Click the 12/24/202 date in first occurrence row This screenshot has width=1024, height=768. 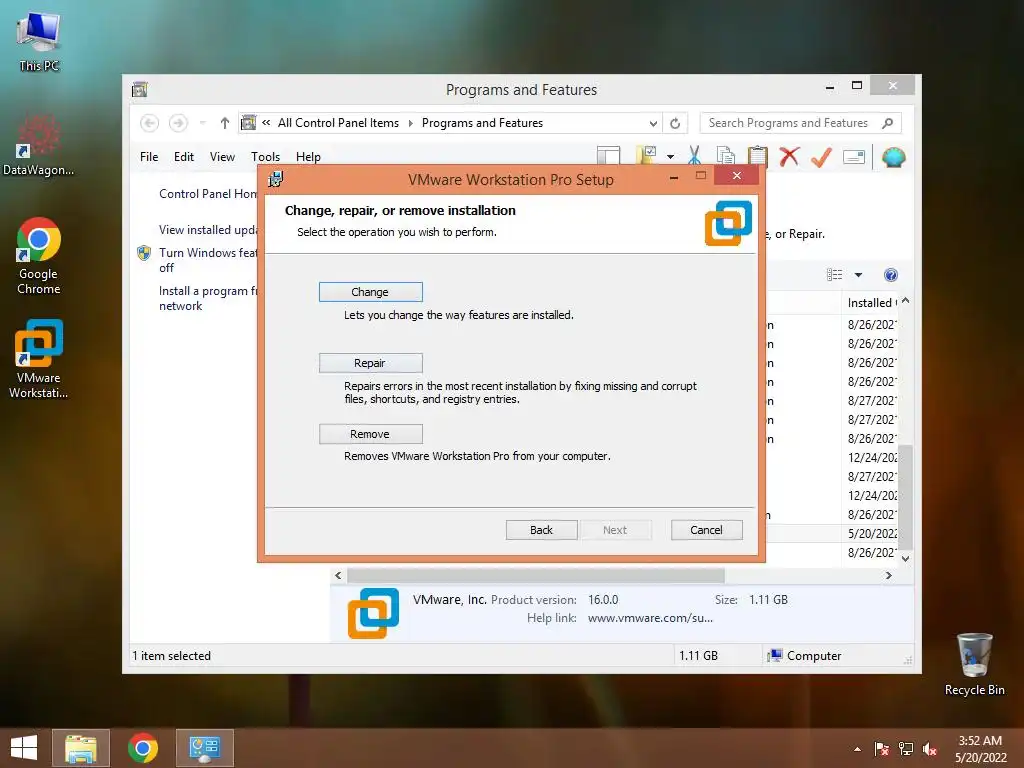click(872, 458)
